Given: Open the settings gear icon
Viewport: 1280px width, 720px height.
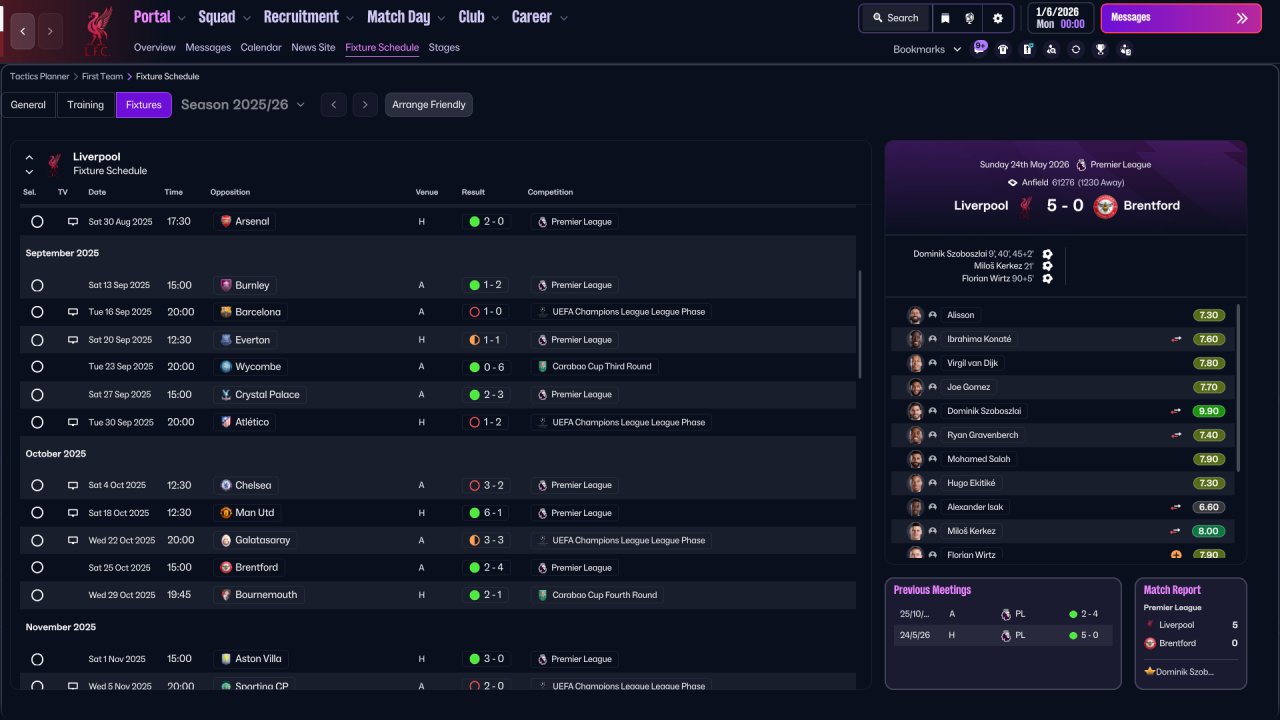Looking at the screenshot, I should point(998,18).
